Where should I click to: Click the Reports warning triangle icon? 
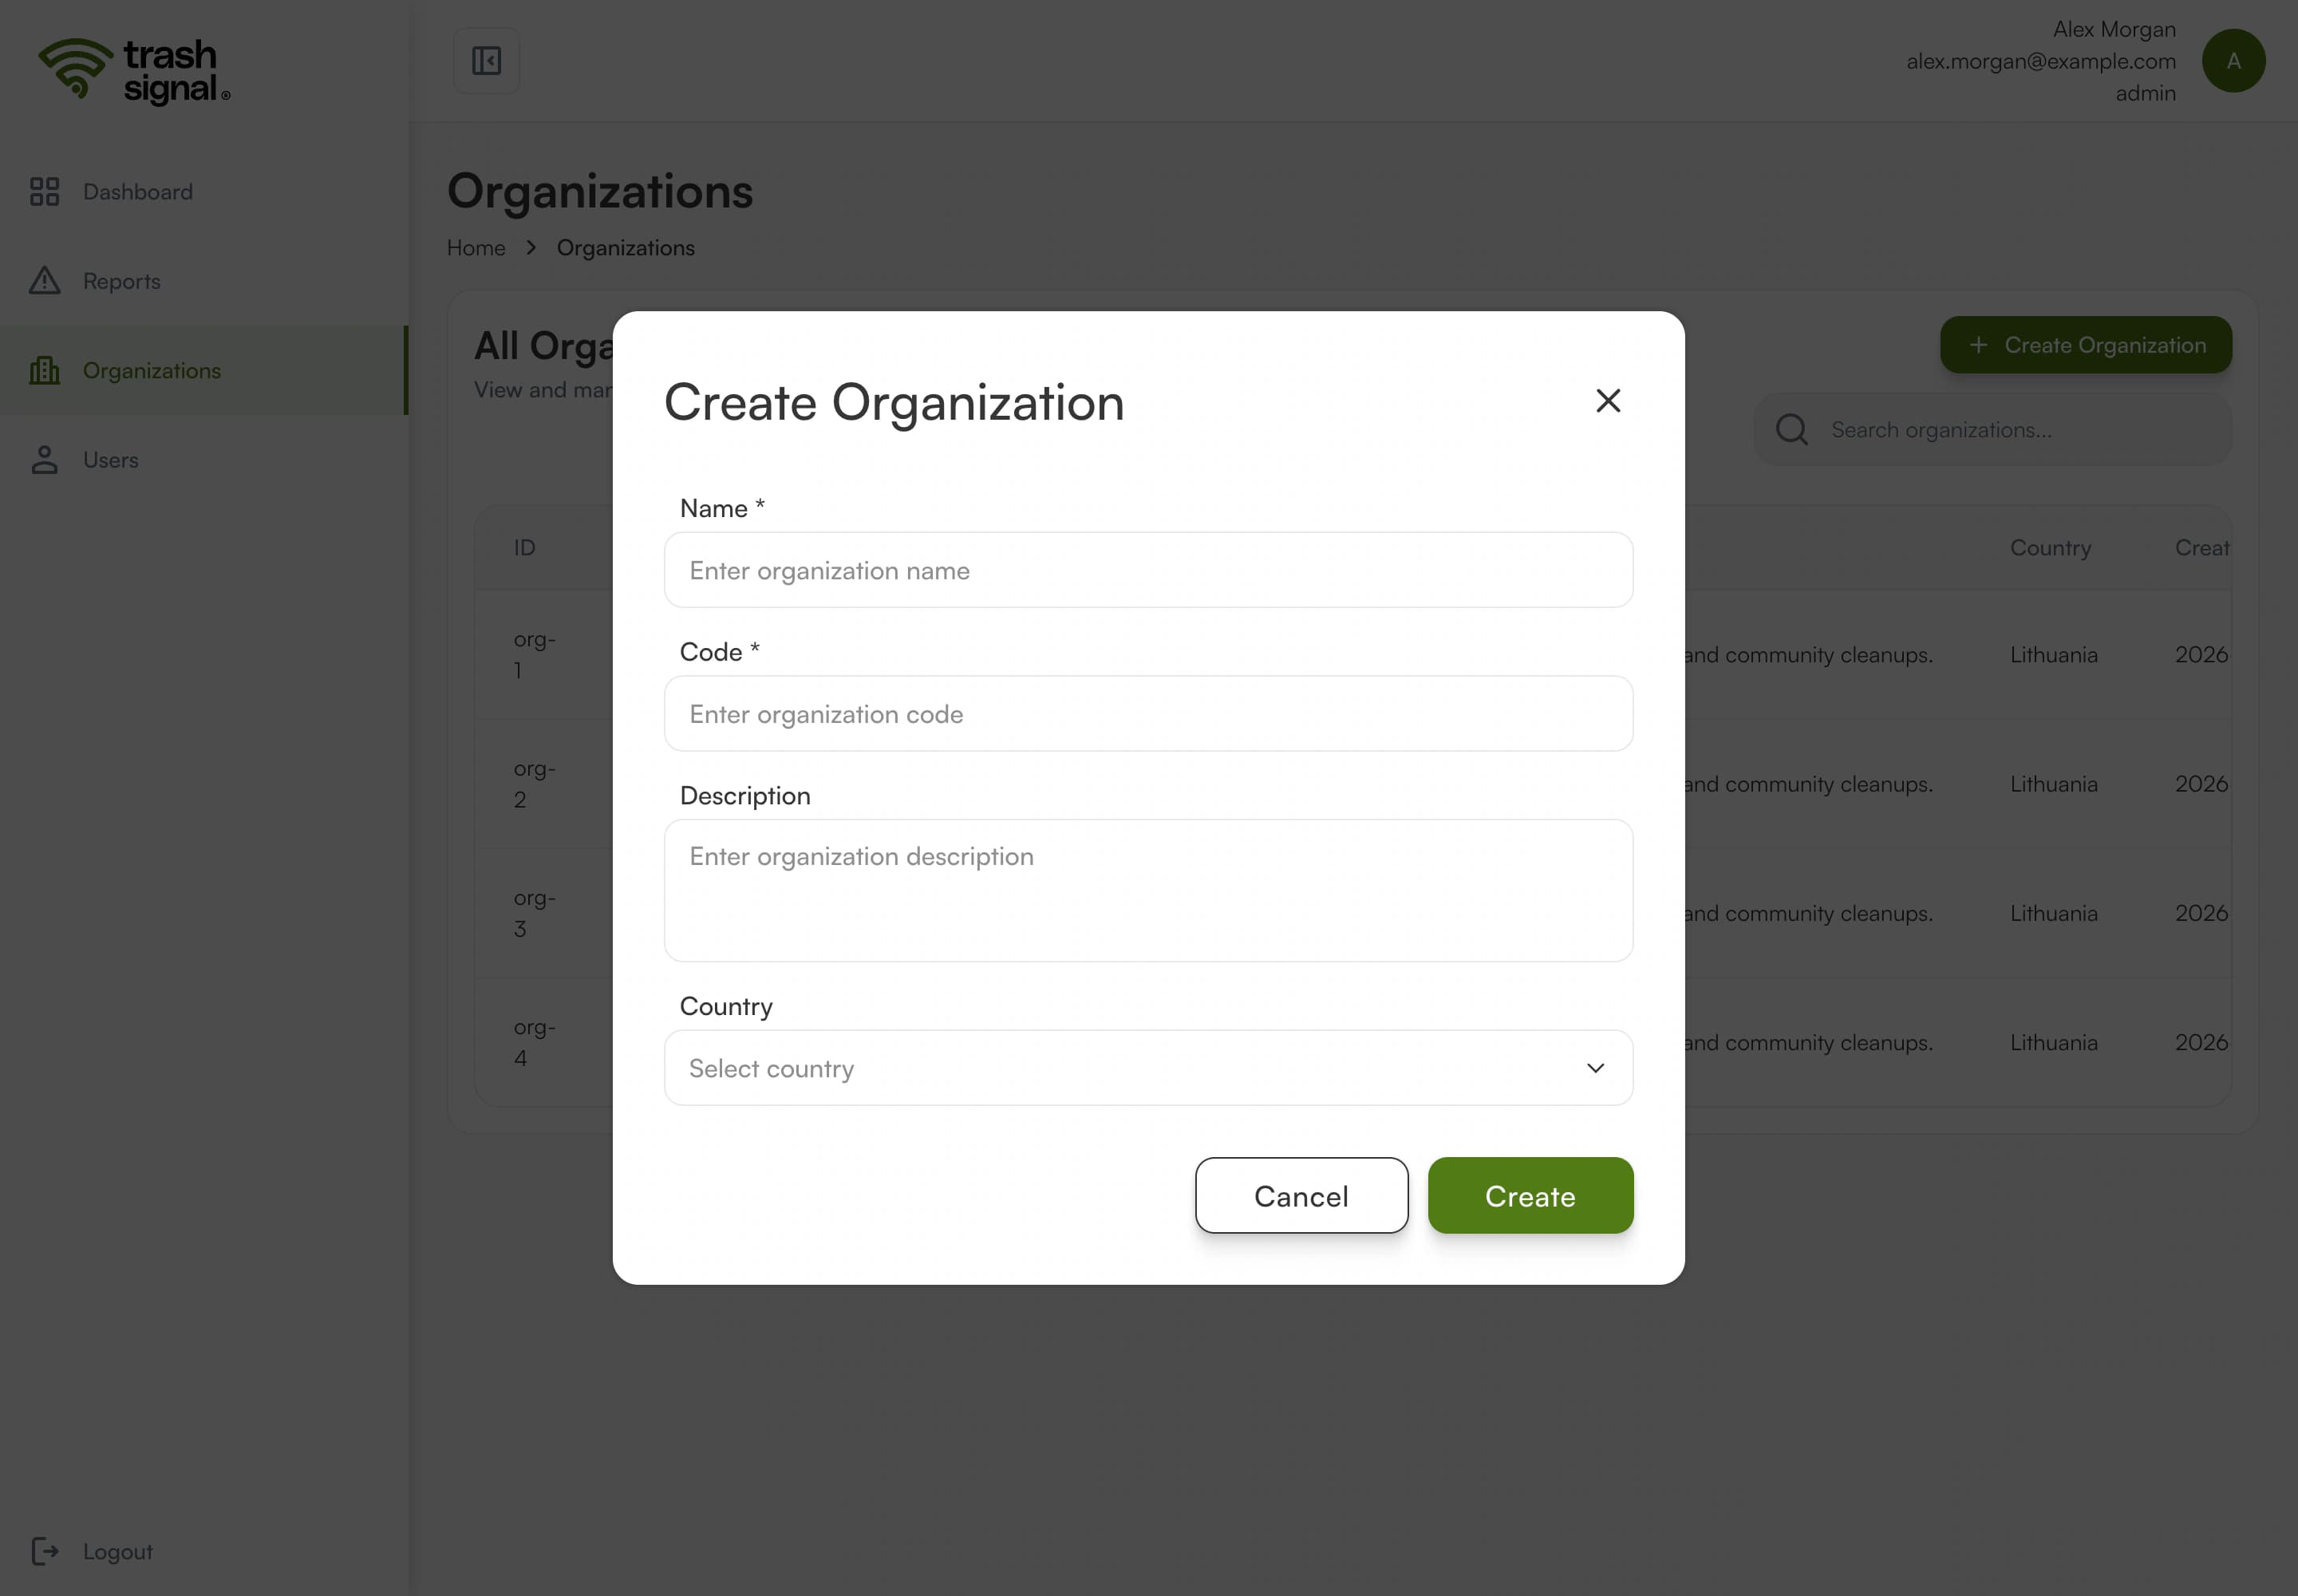pyautogui.click(x=45, y=281)
